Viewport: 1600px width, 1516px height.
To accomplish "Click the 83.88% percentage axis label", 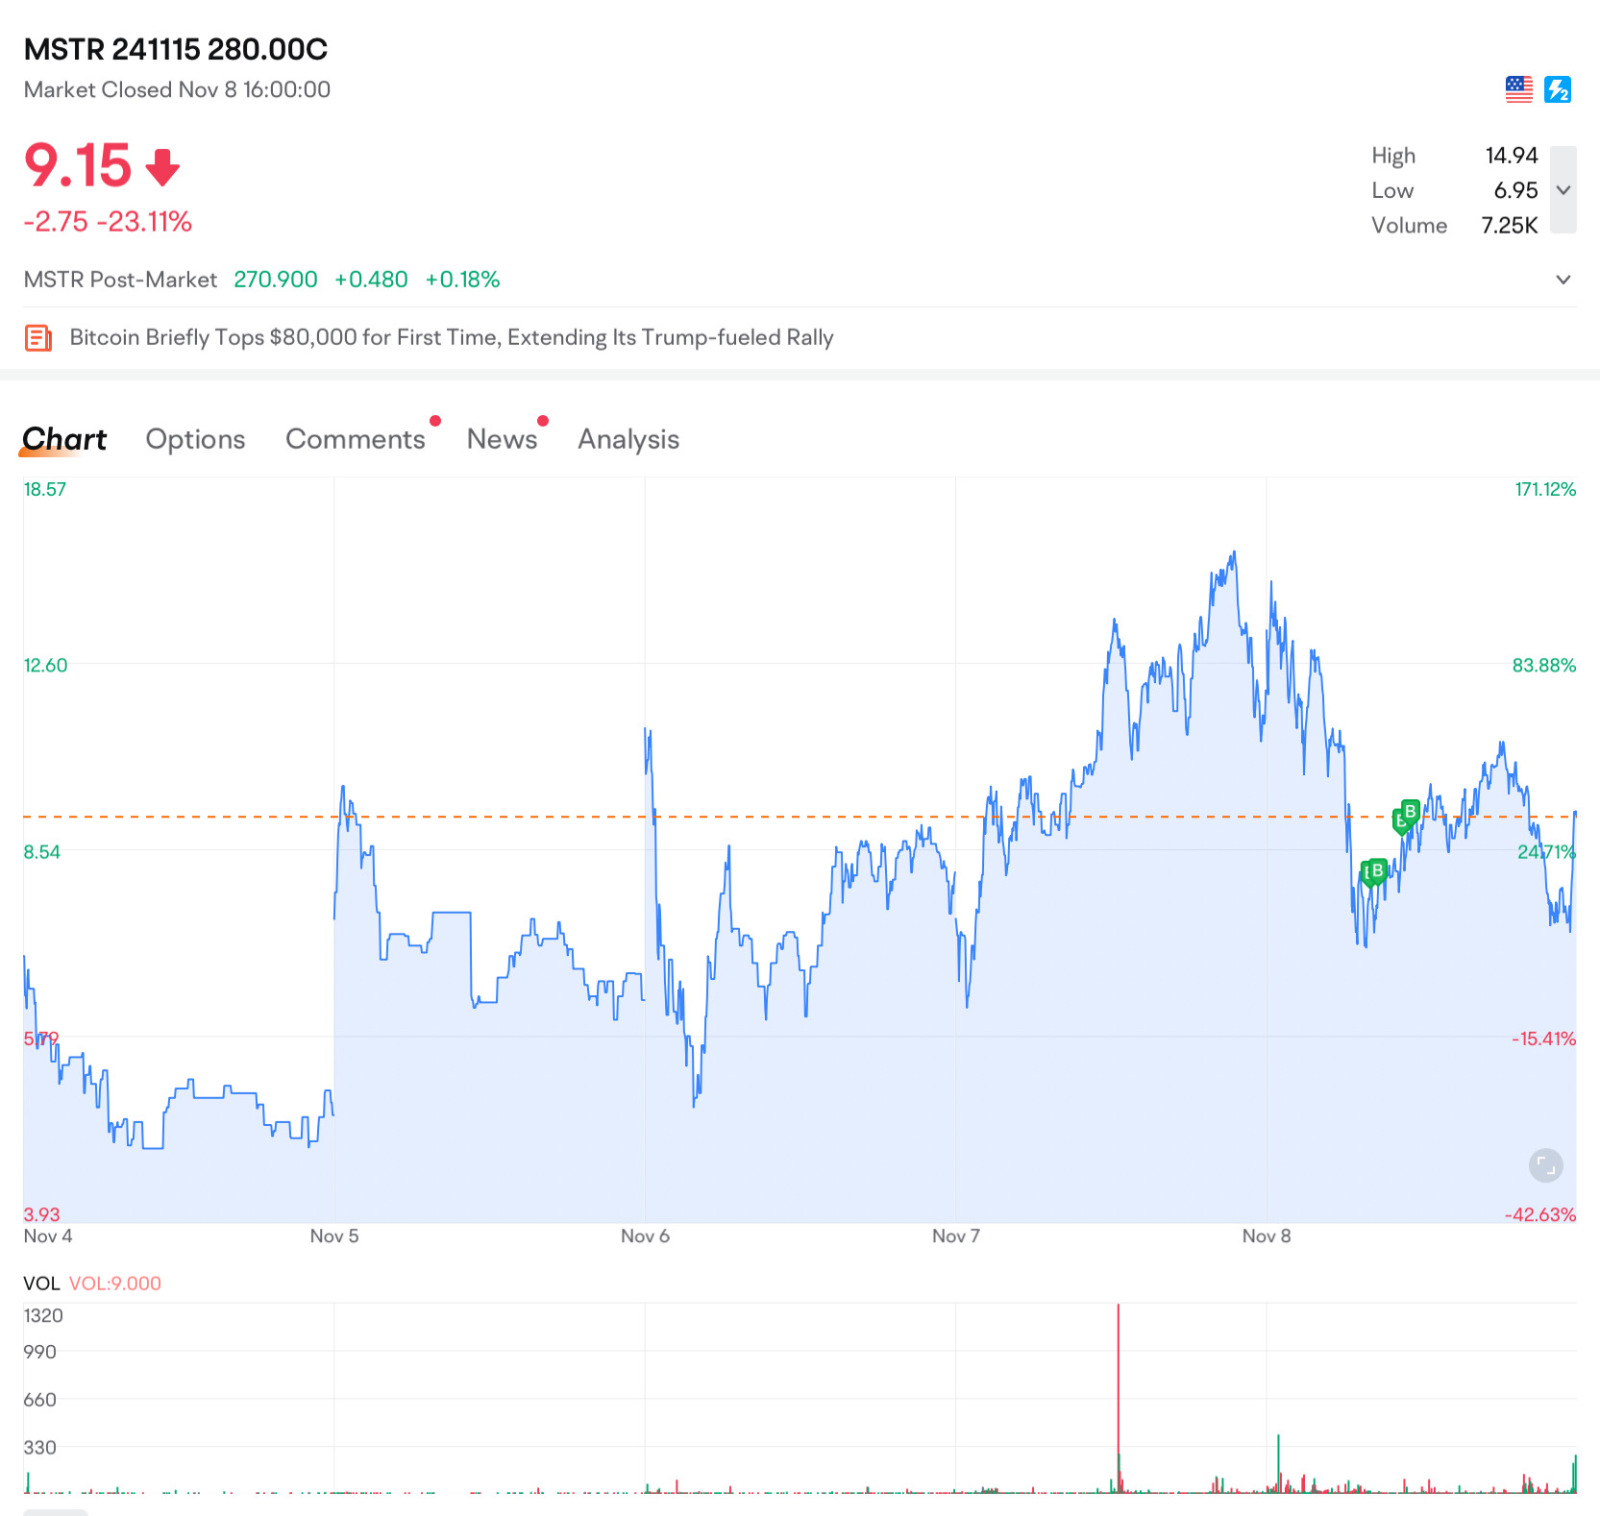I will (x=1544, y=666).
